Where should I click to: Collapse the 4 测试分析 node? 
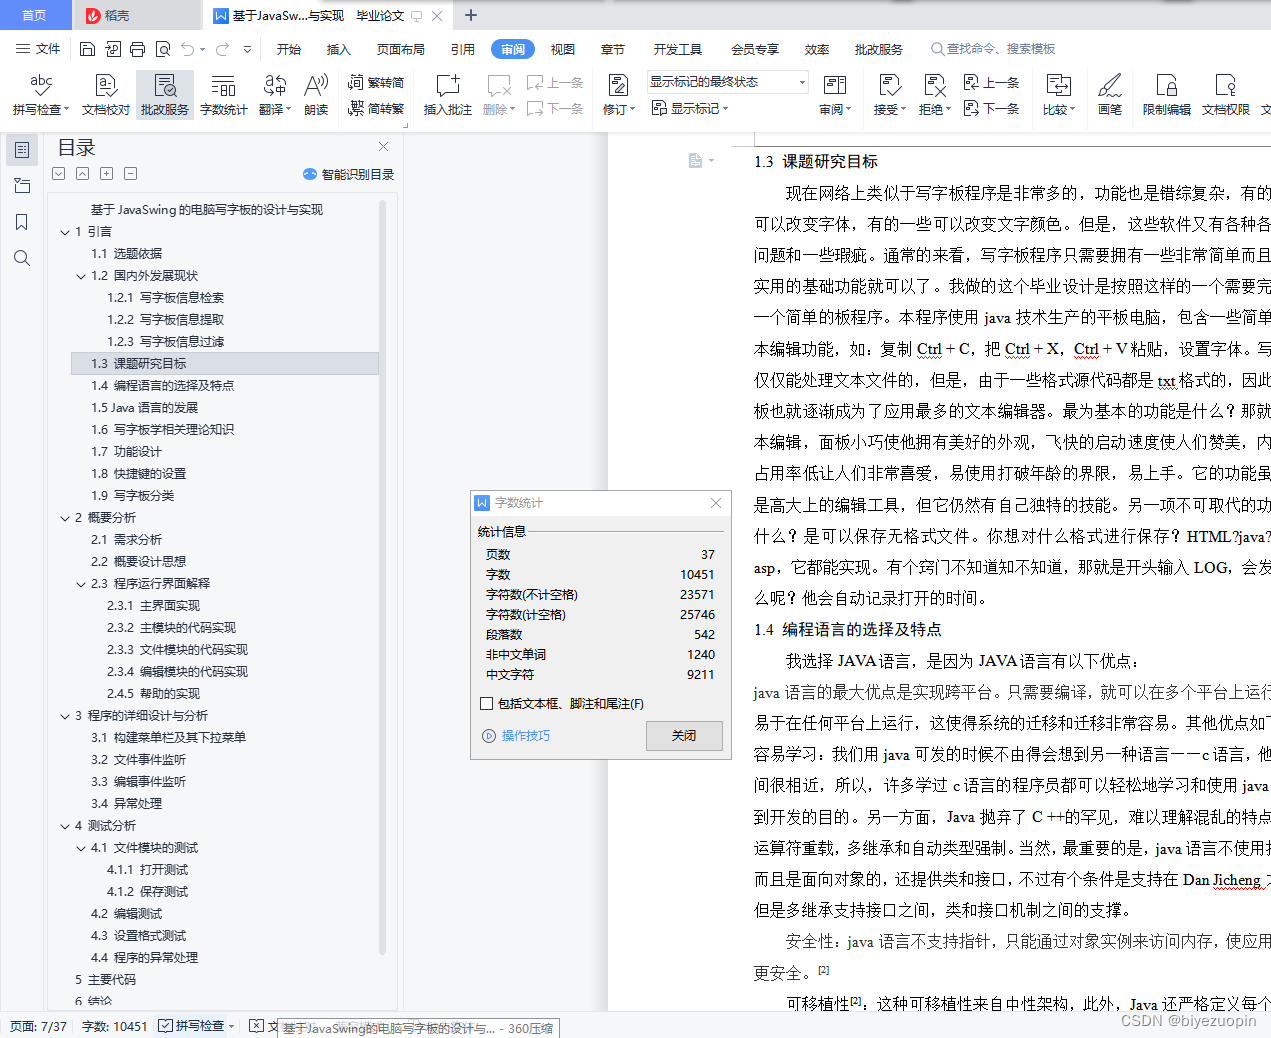[65, 826]
